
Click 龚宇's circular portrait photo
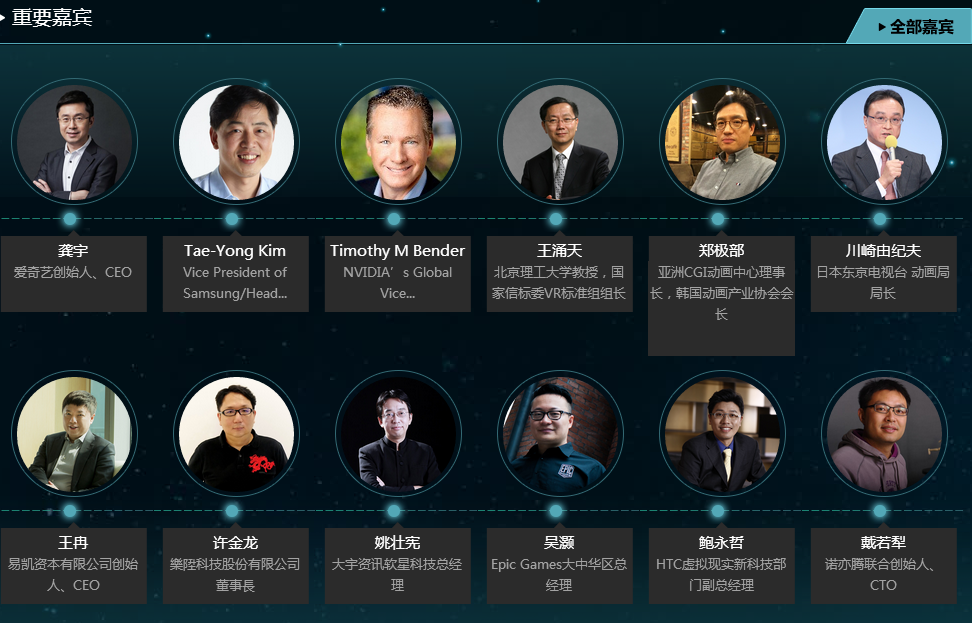click(x=74, y=142)
